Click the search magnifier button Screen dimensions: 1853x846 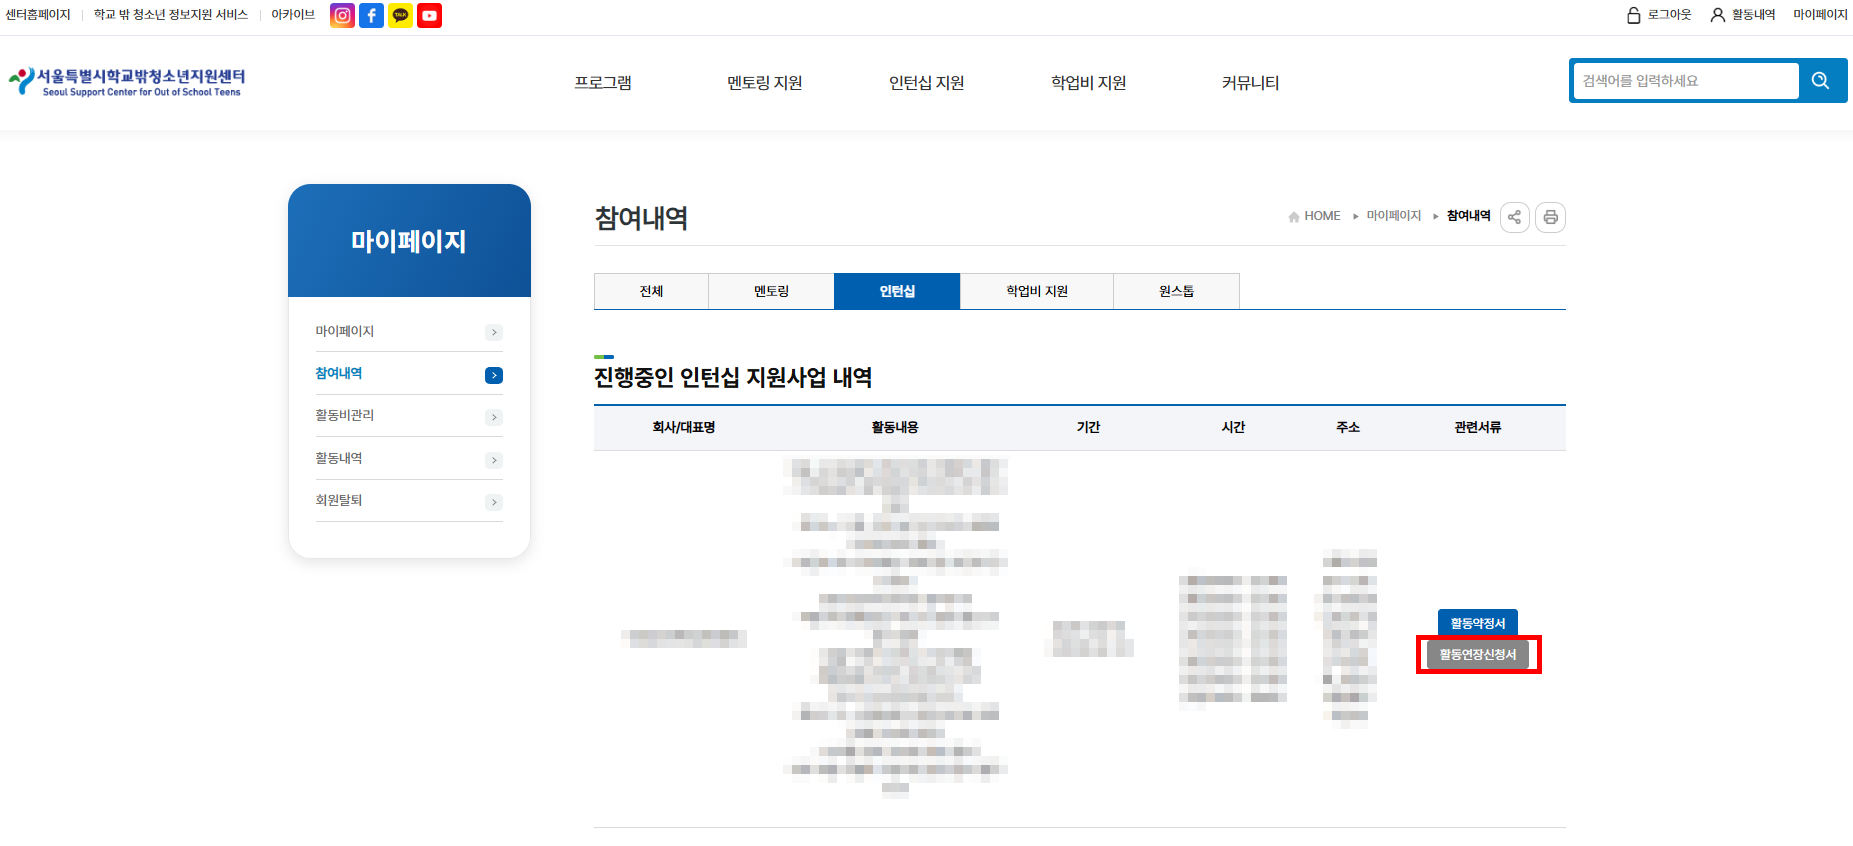click(1820, 81)
